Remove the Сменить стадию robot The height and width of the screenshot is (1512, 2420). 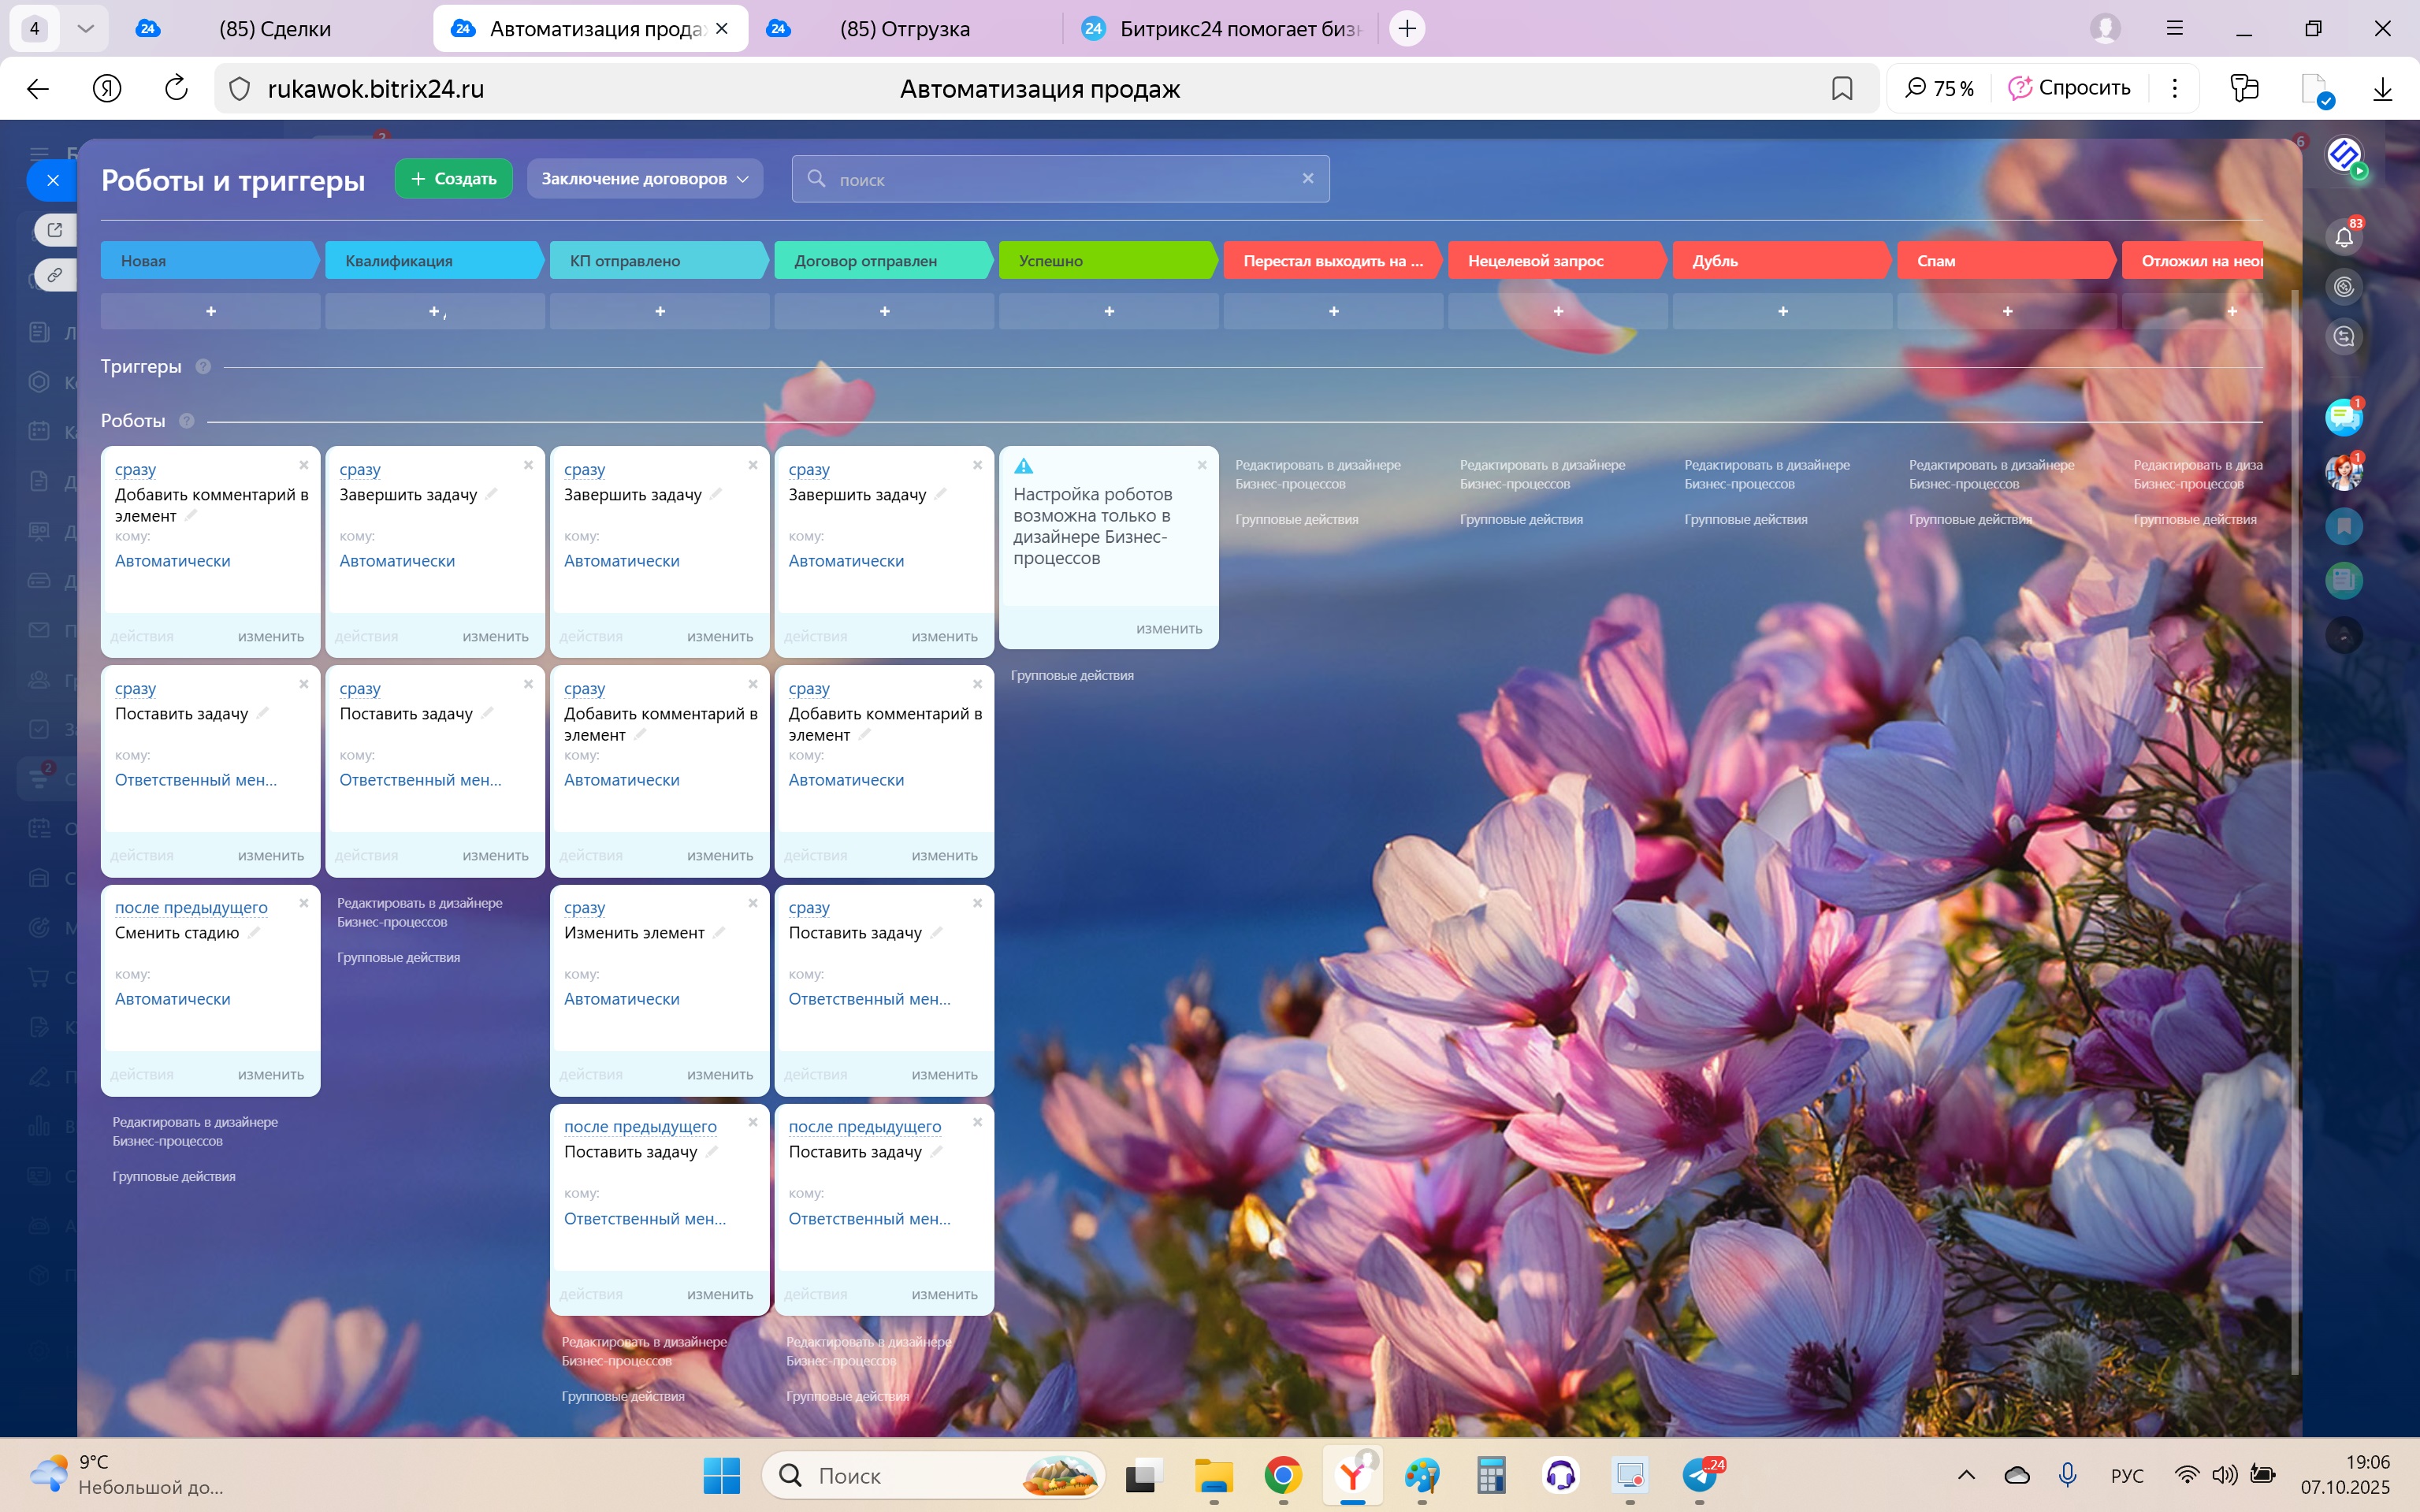(304, 903)
